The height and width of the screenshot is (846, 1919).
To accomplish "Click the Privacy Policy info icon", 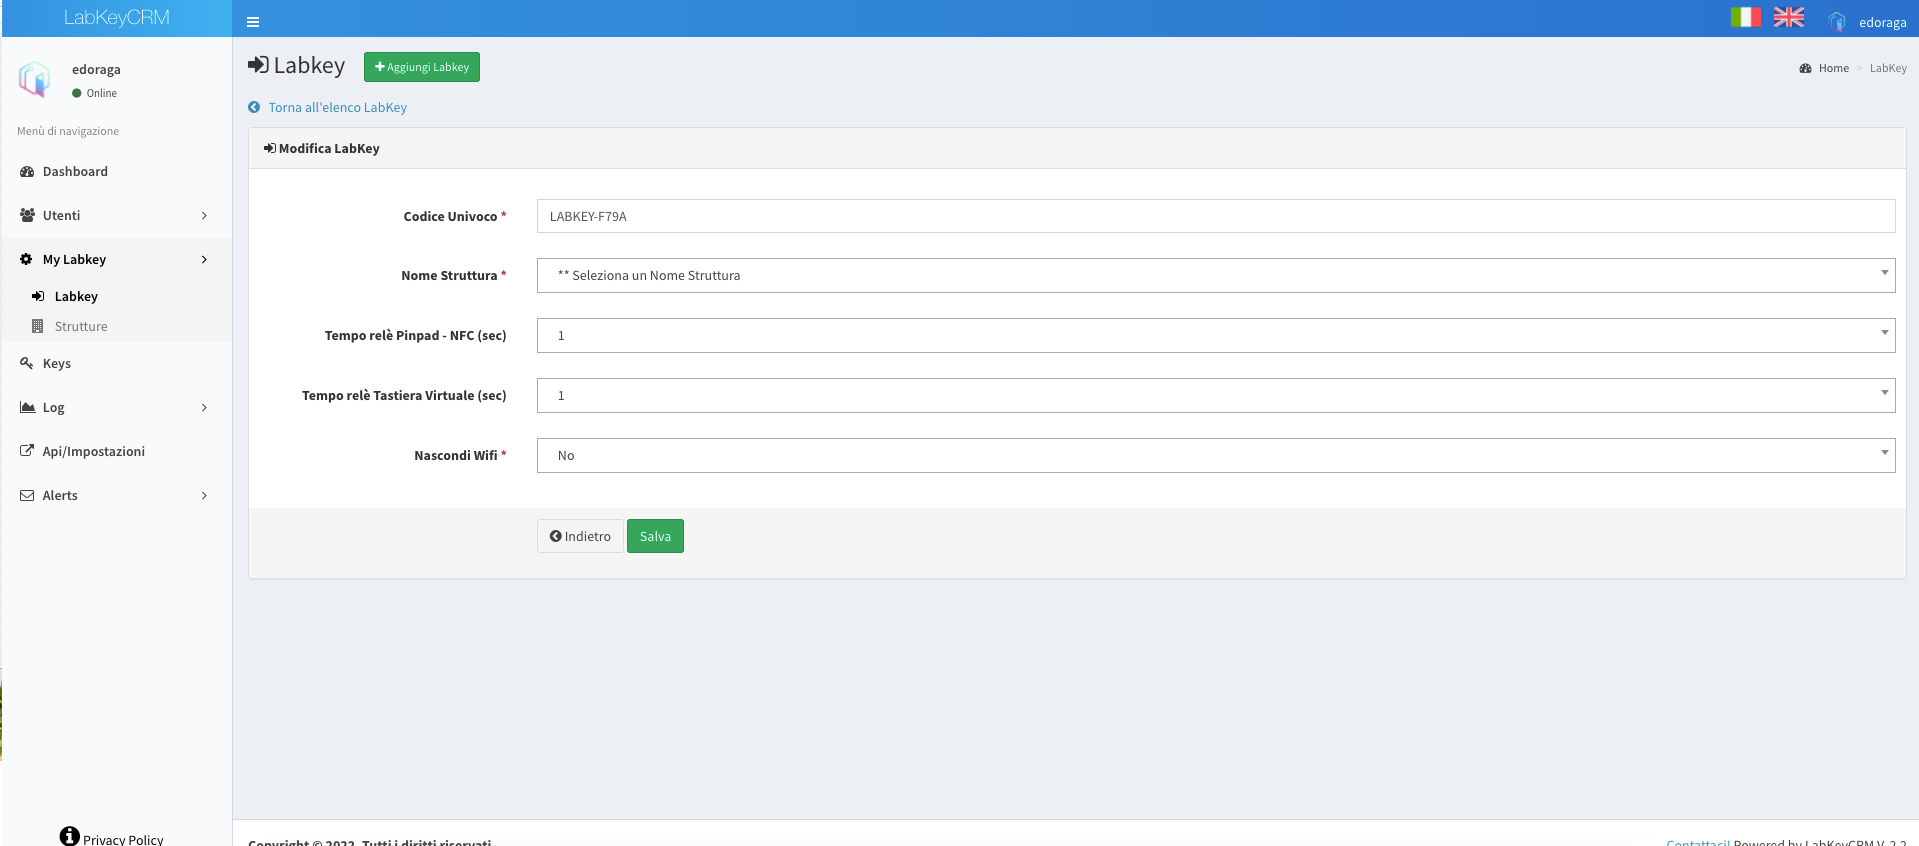I will pos(69,836).
